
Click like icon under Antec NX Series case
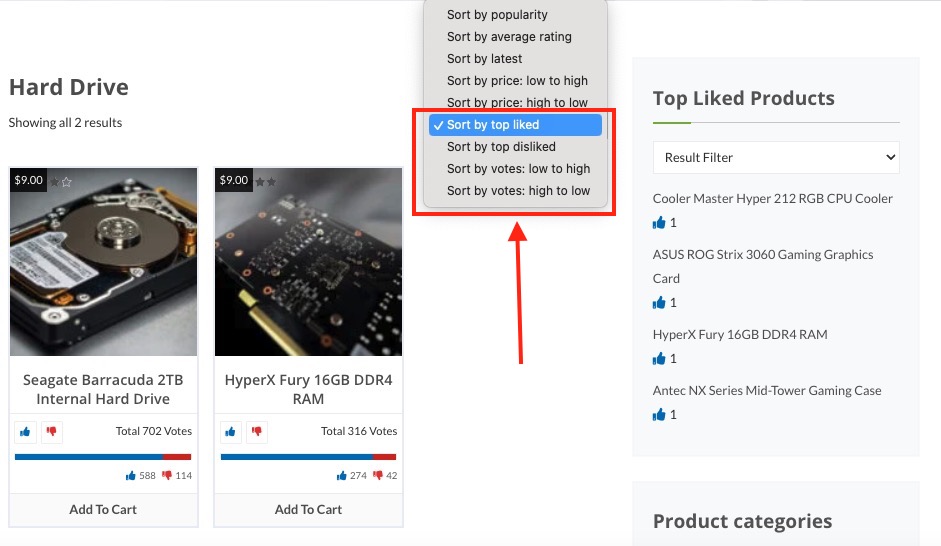659,415
